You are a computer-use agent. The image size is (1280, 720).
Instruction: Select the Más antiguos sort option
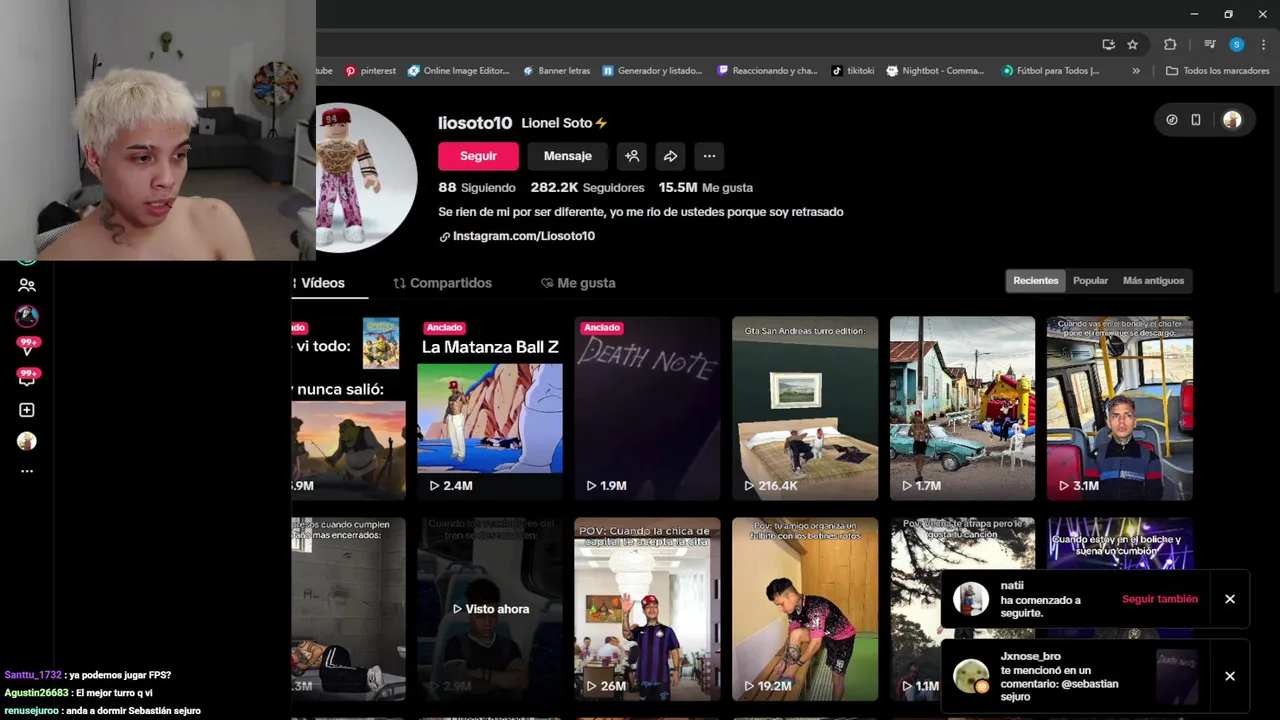(x=1153, y=281)
